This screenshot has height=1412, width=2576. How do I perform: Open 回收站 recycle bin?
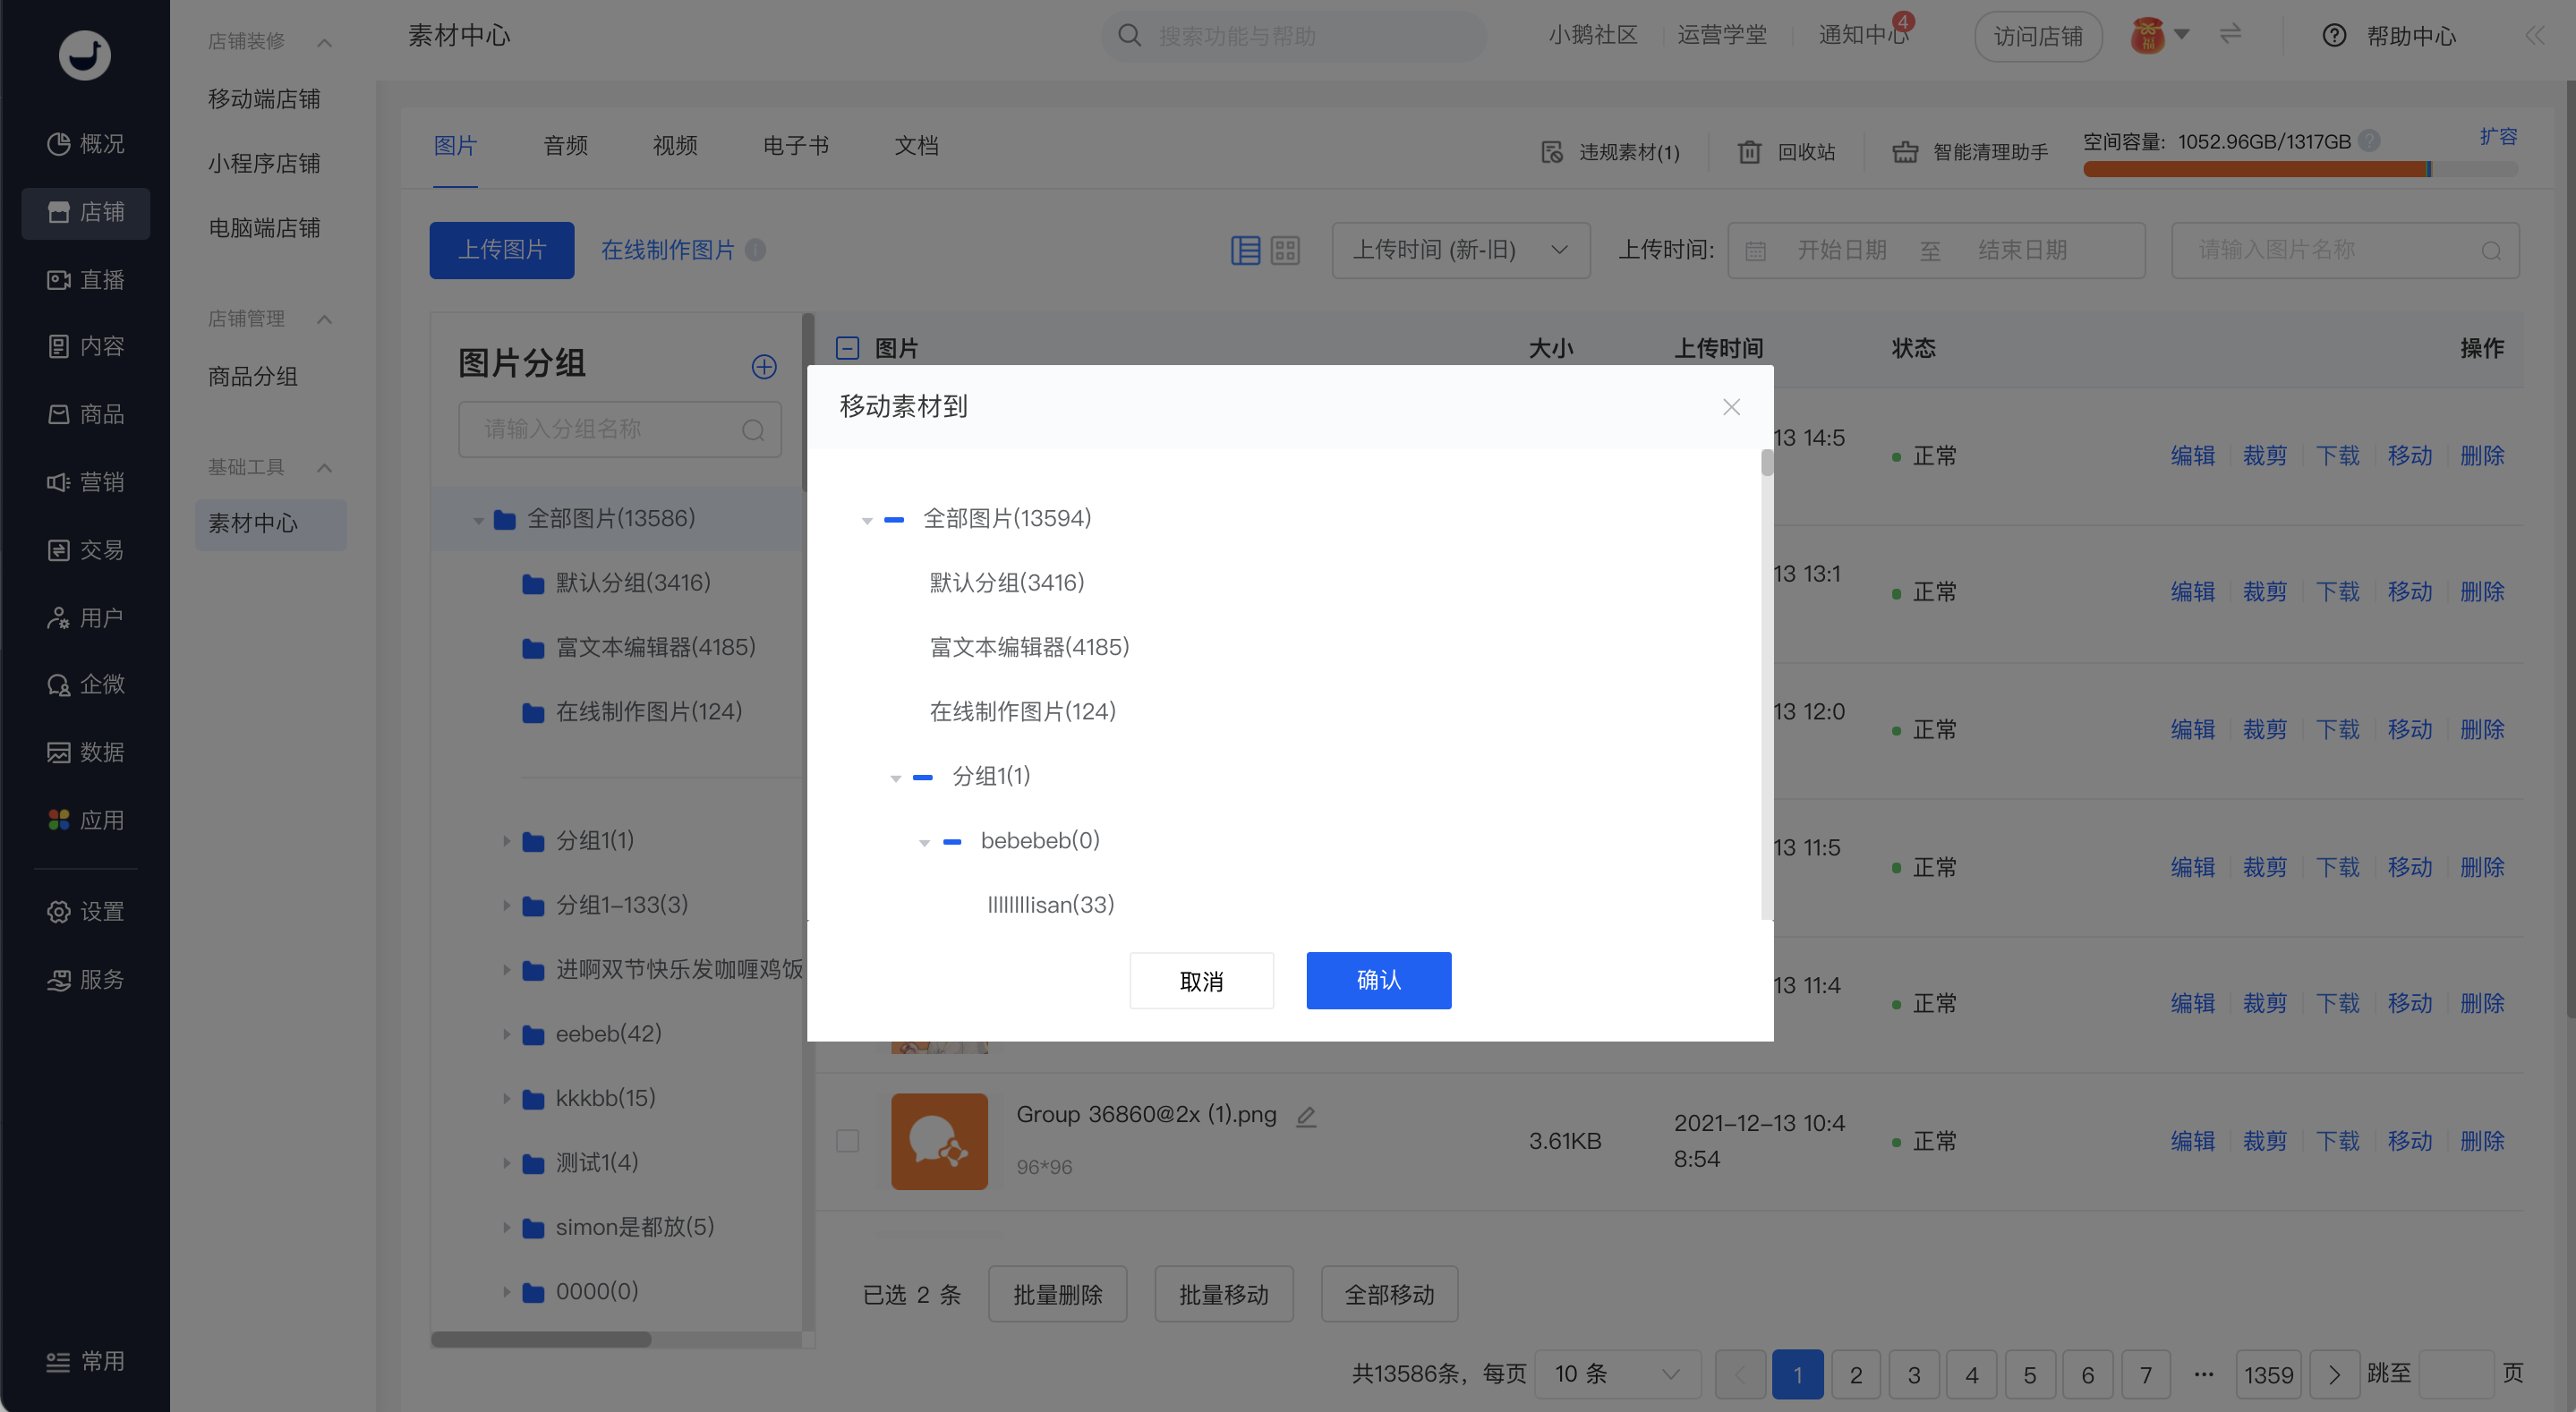click(x=1786, y=152)
